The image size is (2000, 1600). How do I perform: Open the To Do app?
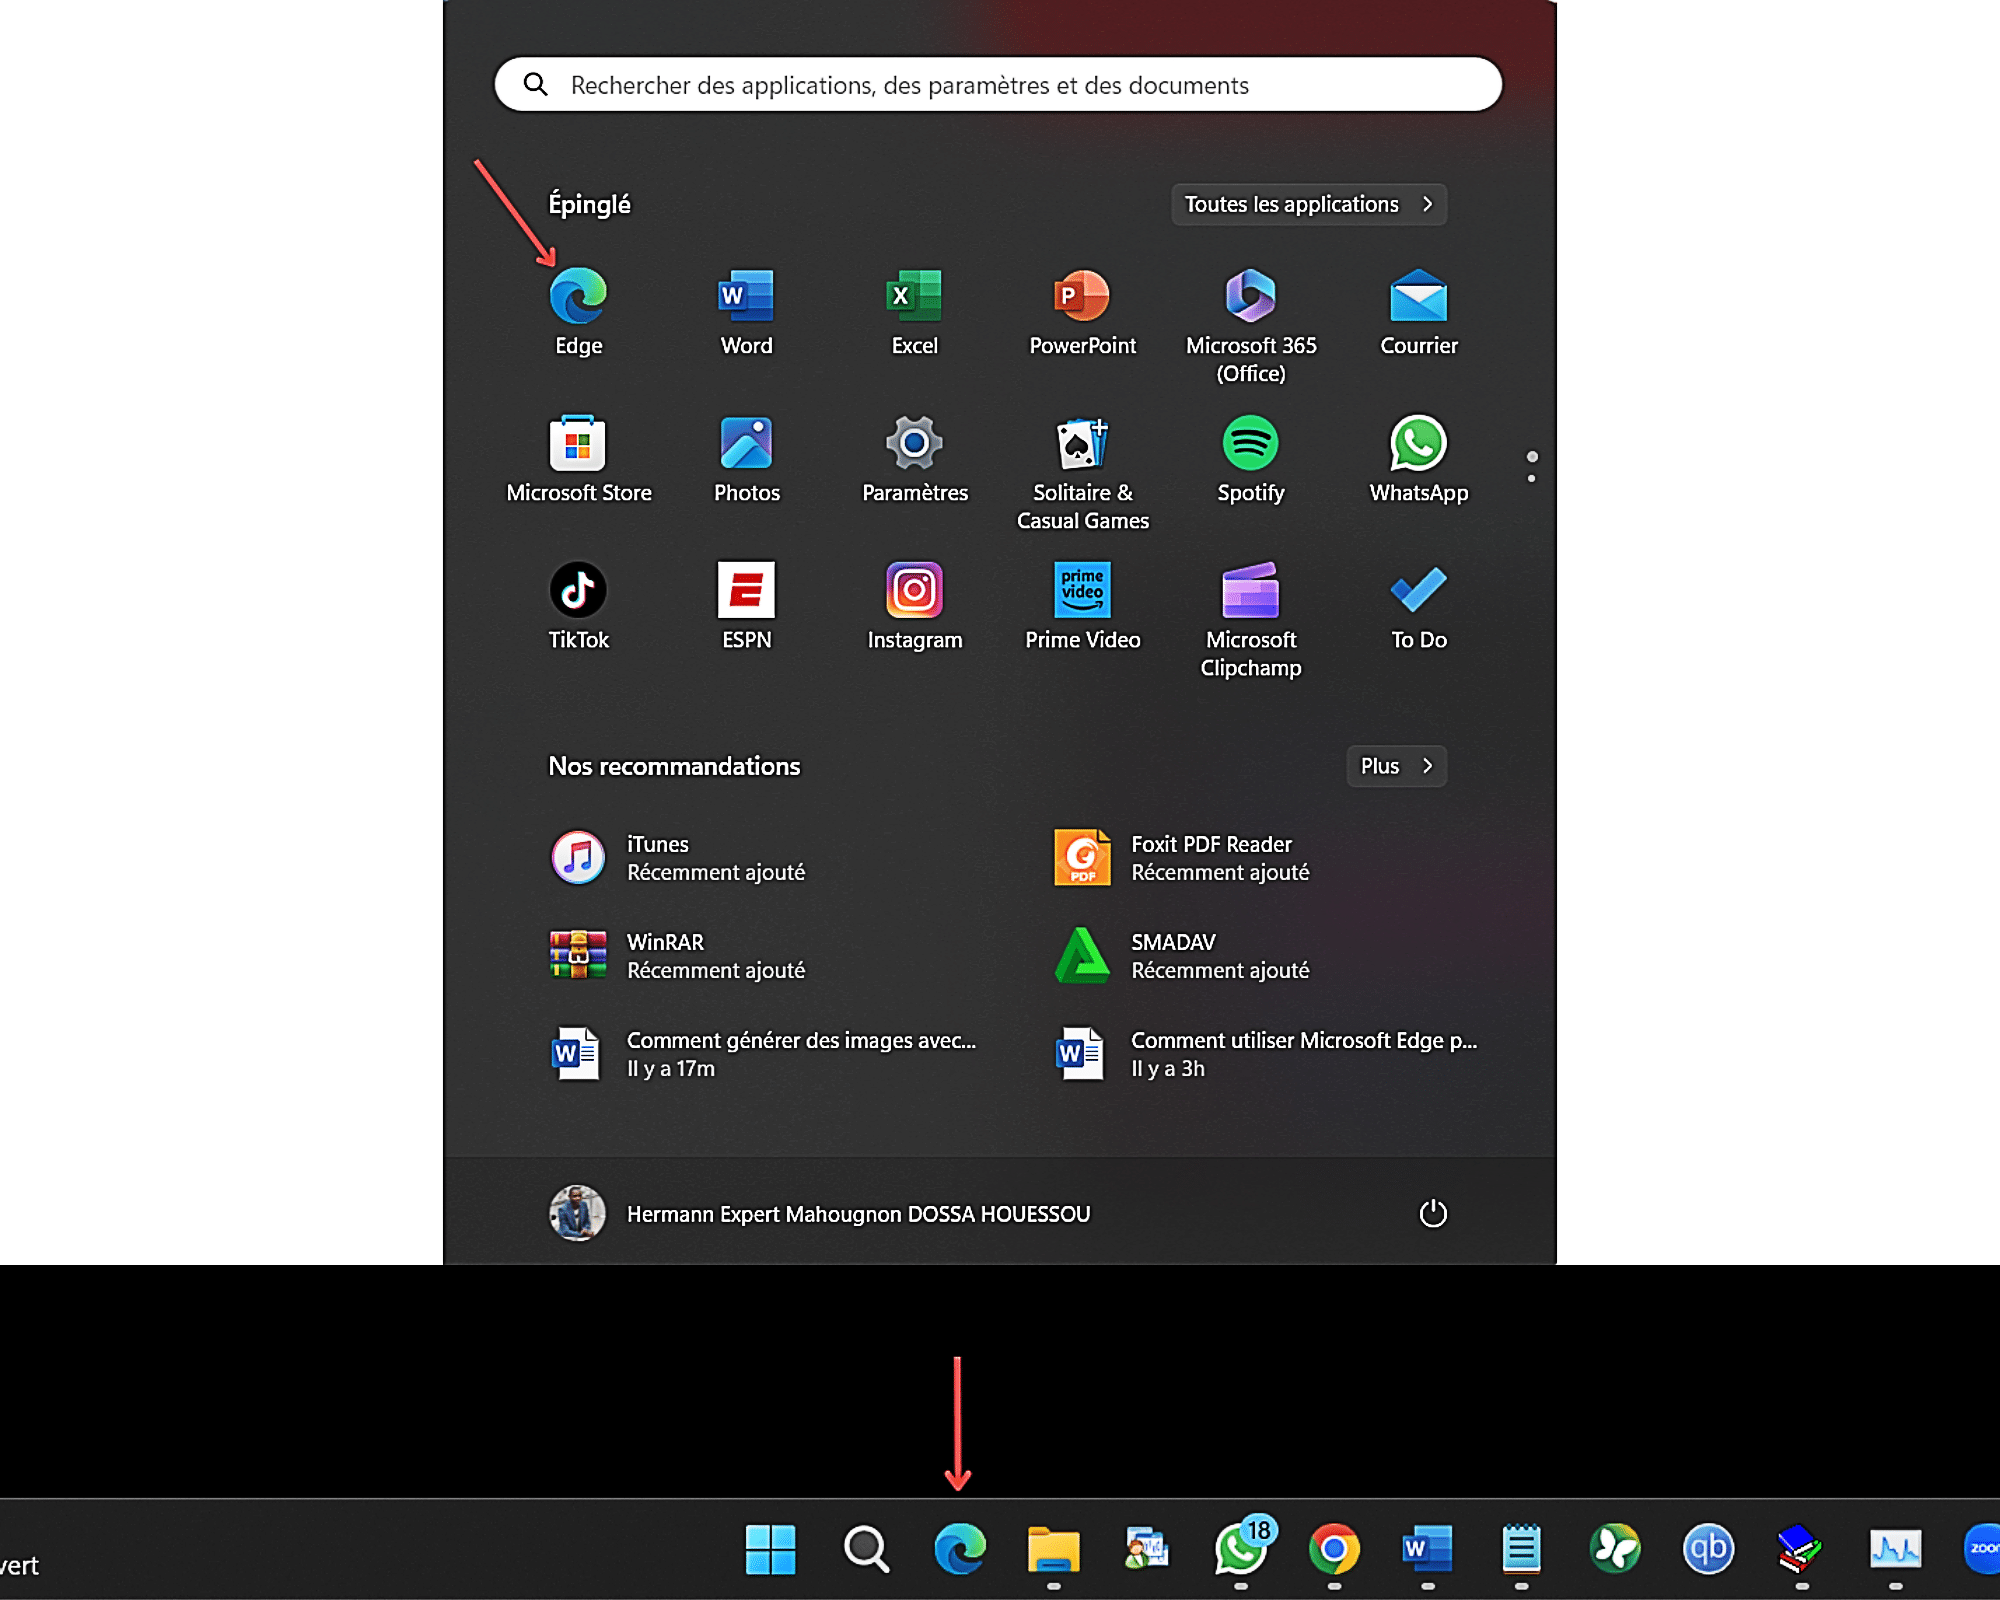tap(1418, 605)
